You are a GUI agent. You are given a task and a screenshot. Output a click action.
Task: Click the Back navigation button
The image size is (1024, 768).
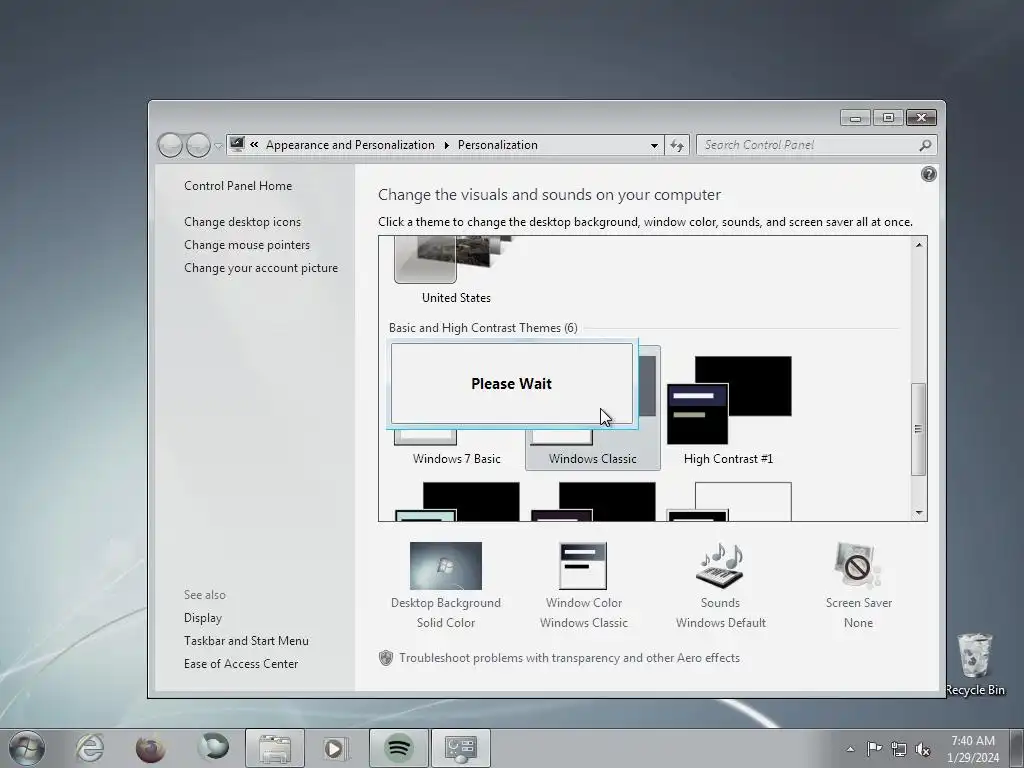170,145
